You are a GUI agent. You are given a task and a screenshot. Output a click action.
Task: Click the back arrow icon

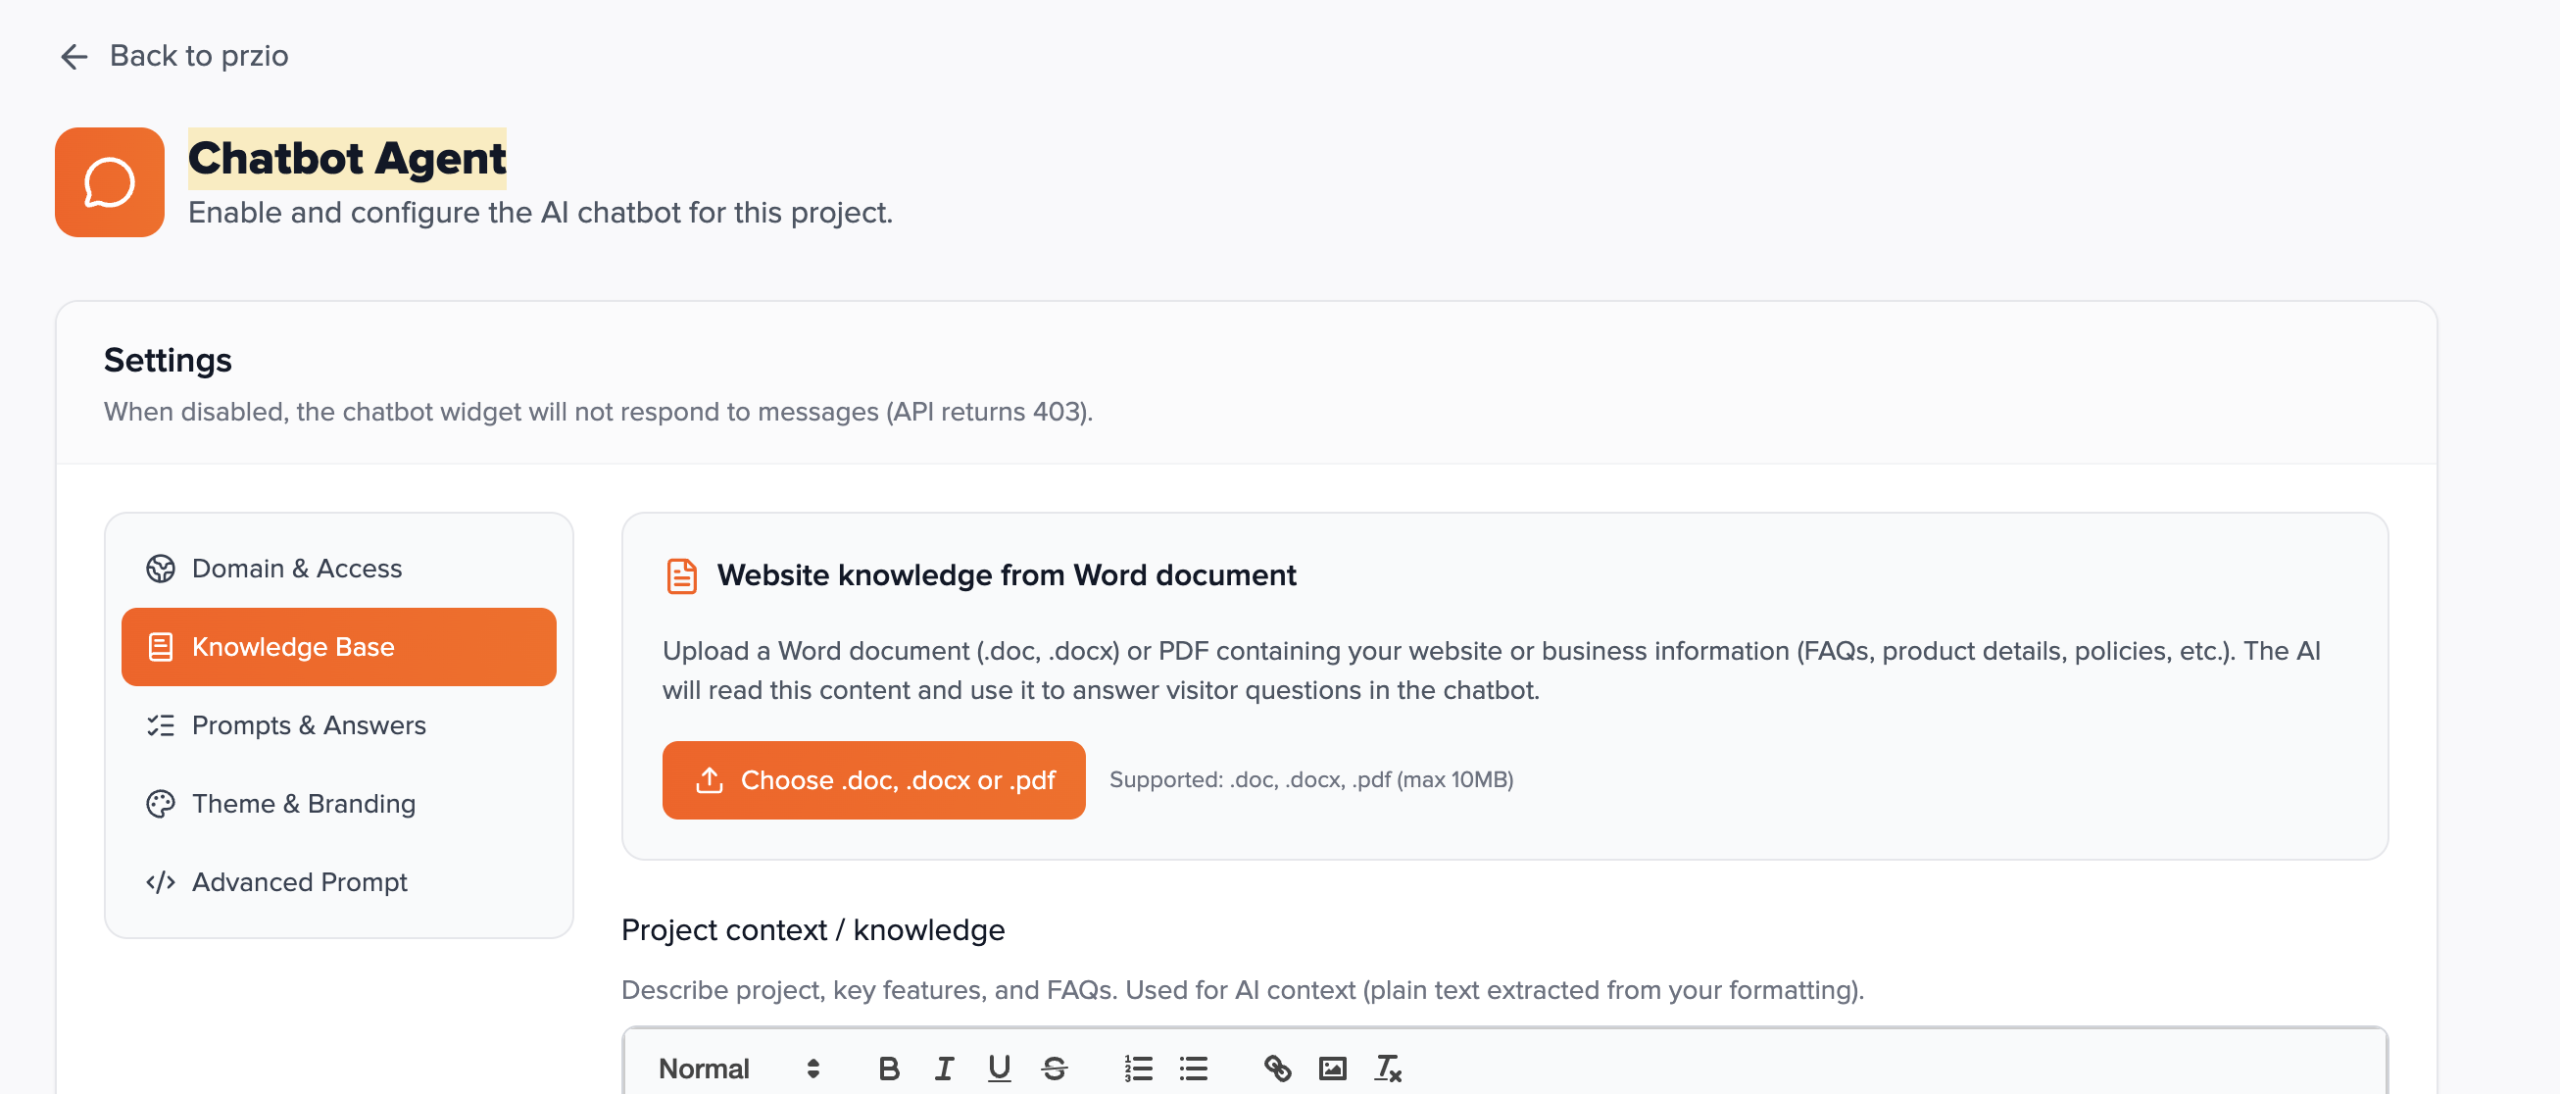click(74, 56)
